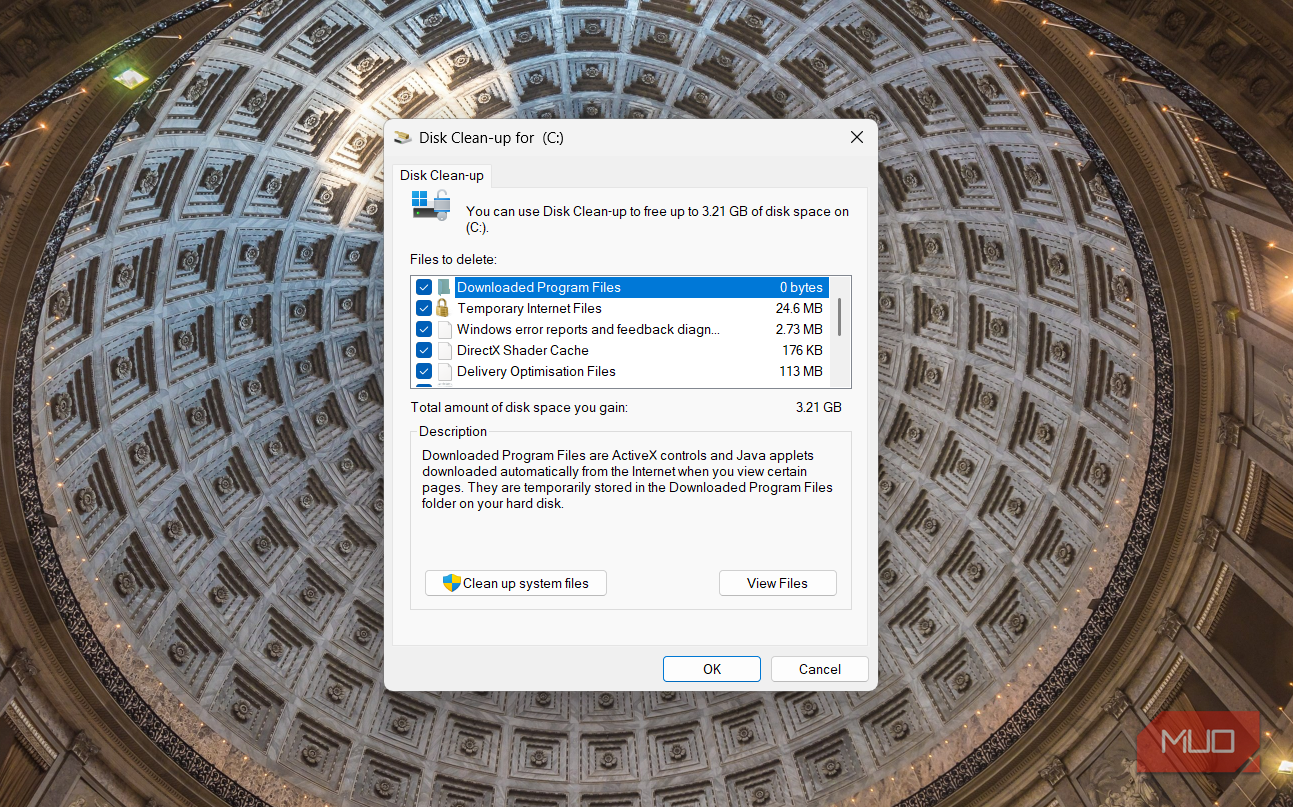Open View Files
1293x807 pixels.
[777, 583]
